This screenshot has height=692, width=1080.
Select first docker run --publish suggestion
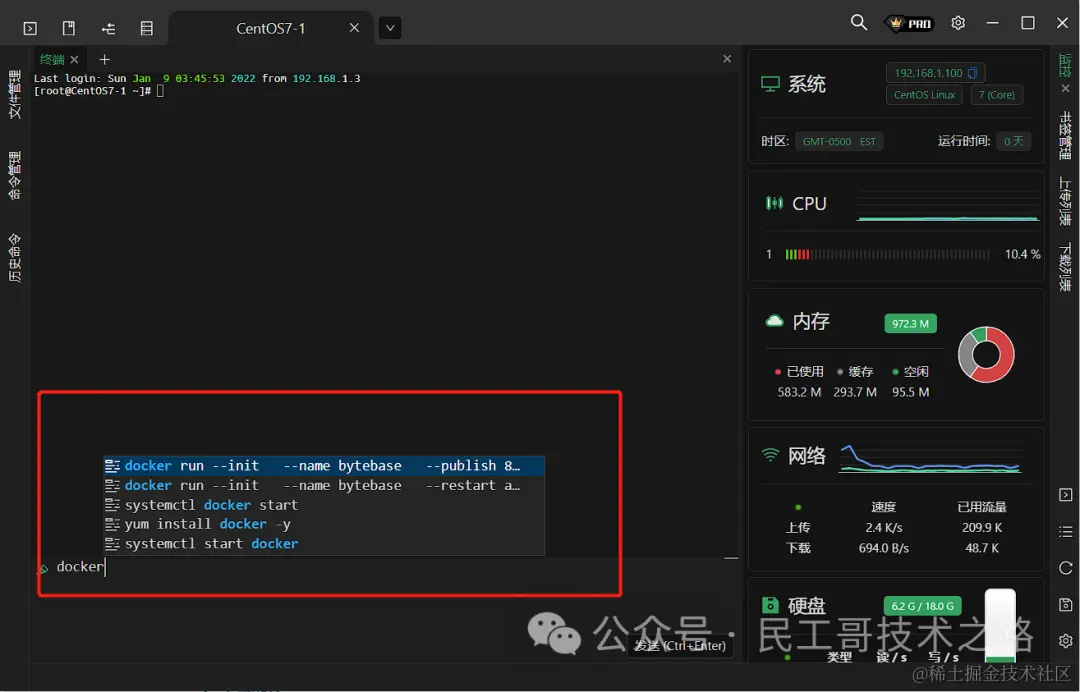point(324,466)
